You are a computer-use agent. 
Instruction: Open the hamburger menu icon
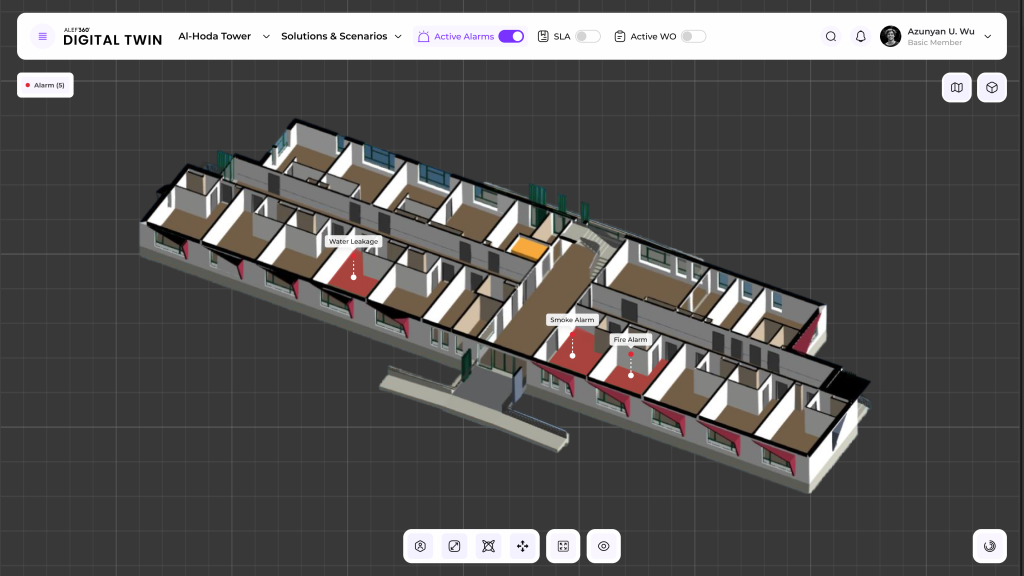click(42, 36)
